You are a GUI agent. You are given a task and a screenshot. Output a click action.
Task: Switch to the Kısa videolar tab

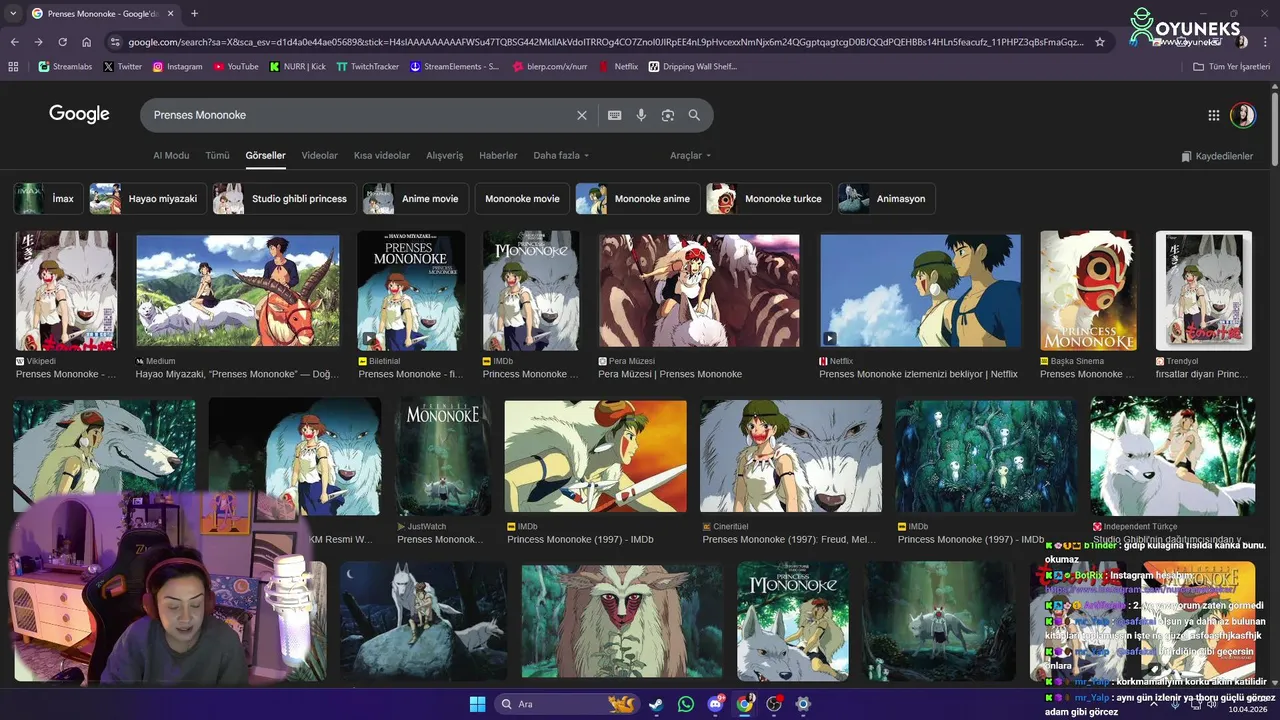[x=382, y=156]
